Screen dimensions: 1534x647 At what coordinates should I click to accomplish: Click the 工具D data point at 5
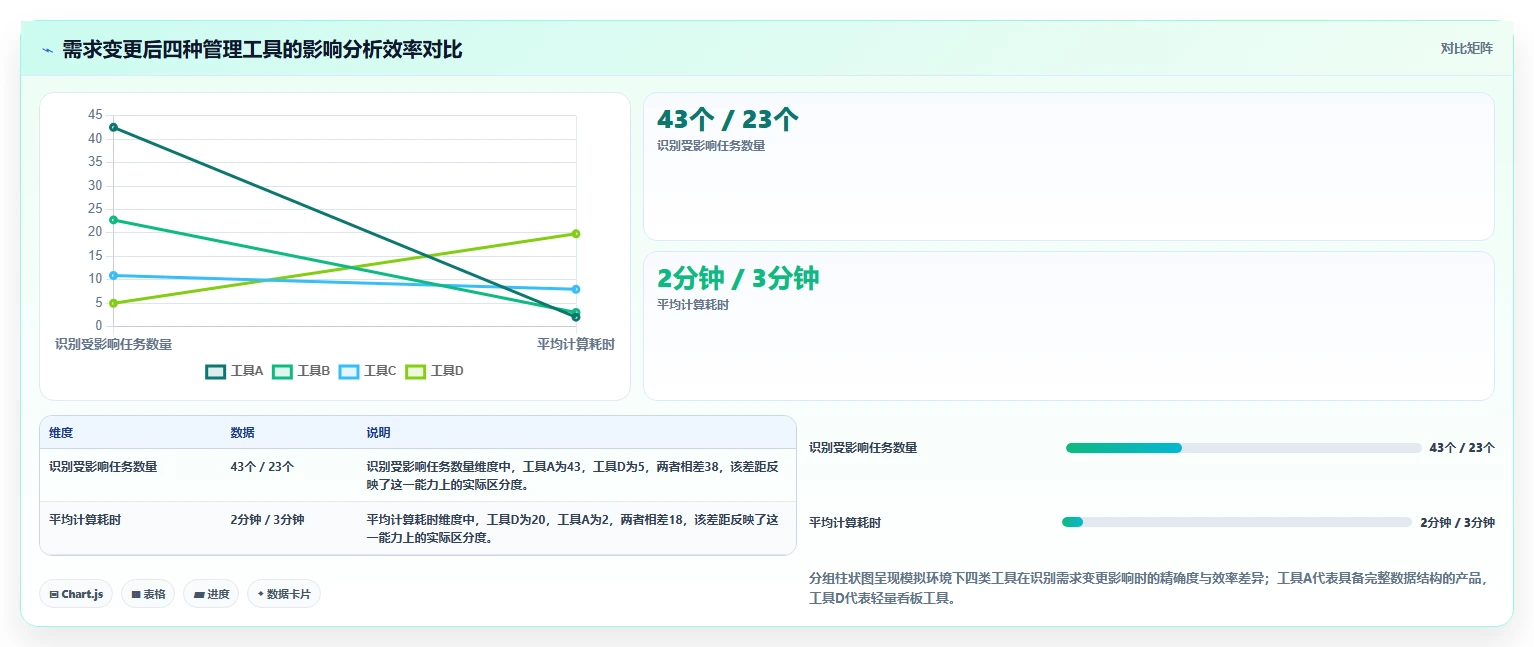pyautogui.click(x=114, y=303)
